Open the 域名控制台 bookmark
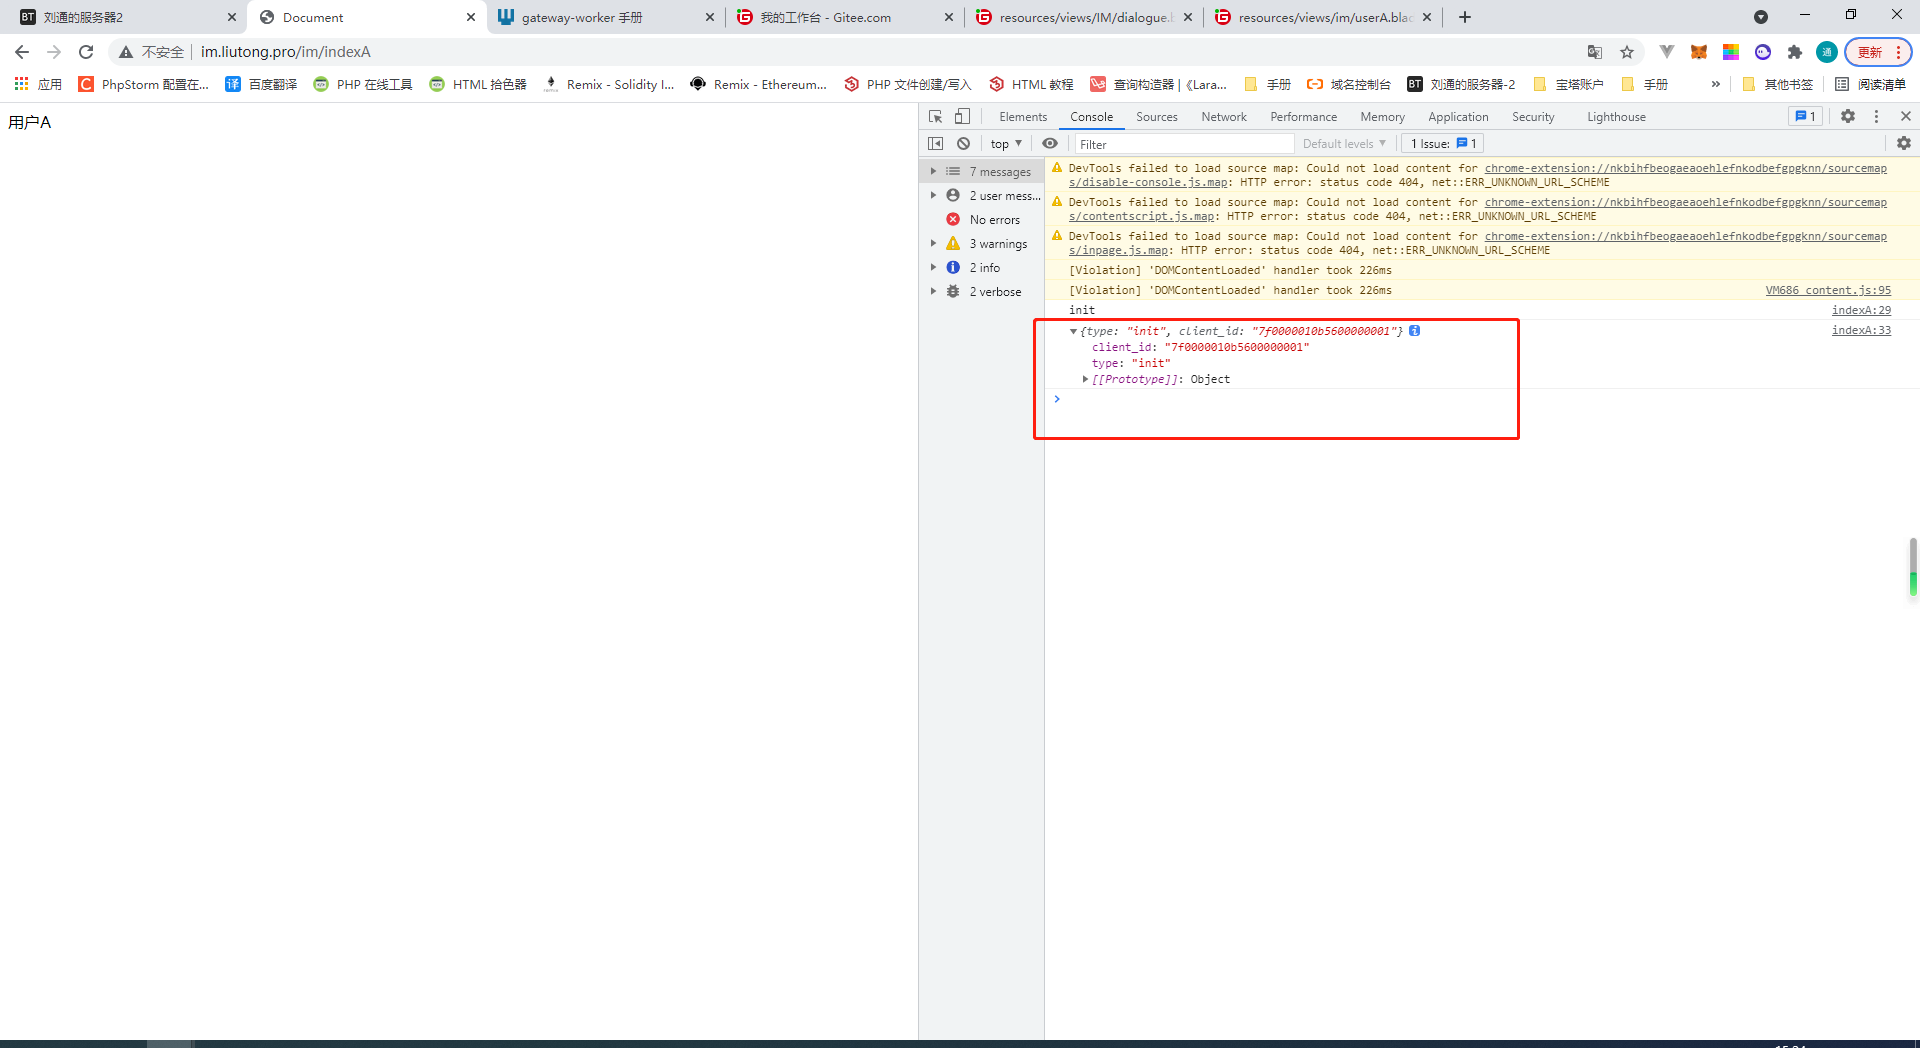The height and width of the screenshot is (1048, 1920). click(1348, 84)
